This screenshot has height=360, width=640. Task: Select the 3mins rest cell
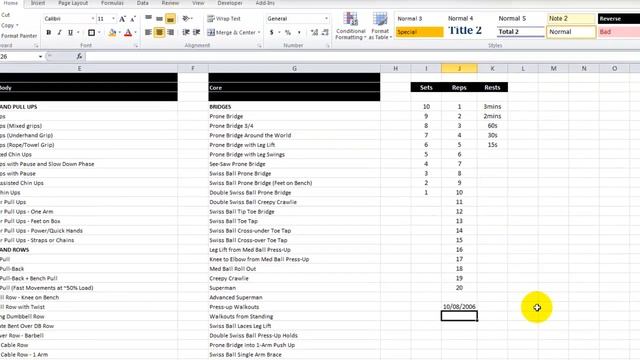point(492,107)
